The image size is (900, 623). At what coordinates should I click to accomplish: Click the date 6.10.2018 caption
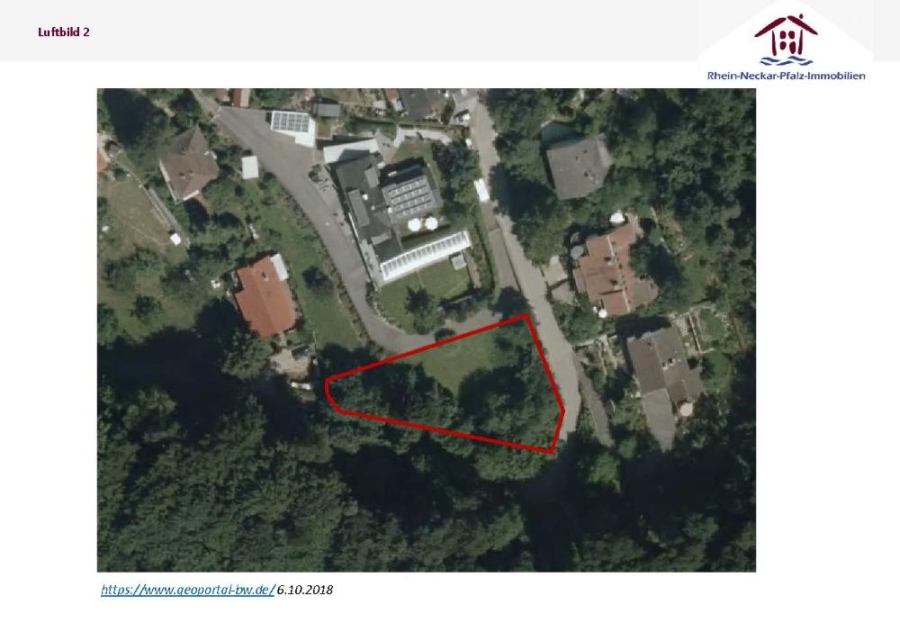tap(305, 590)
